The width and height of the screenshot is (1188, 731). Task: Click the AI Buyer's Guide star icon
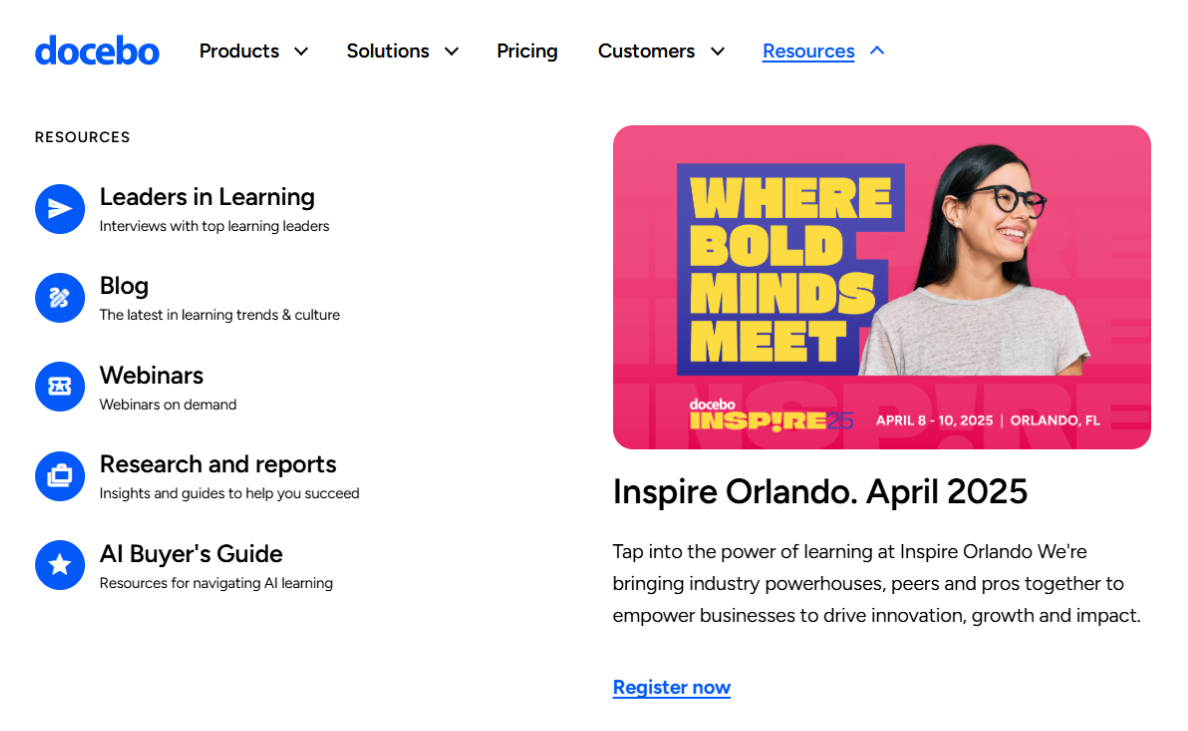coord(60,565)
